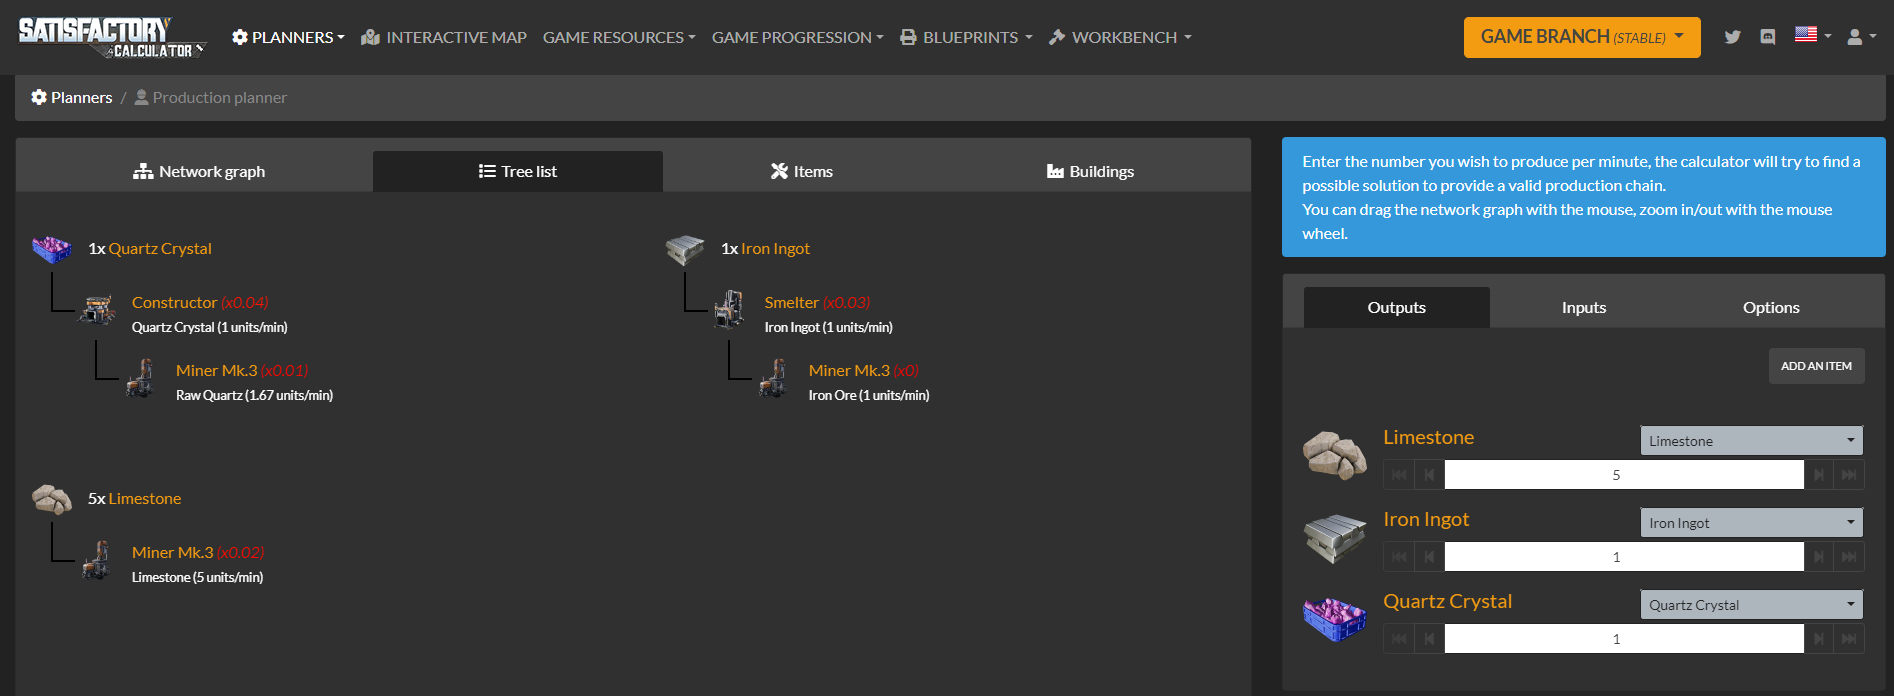The width and height of the screenshot is (1894, 696).
Task: Step Iron Ingot quantity to maximum
Action: pos(1849,557)
